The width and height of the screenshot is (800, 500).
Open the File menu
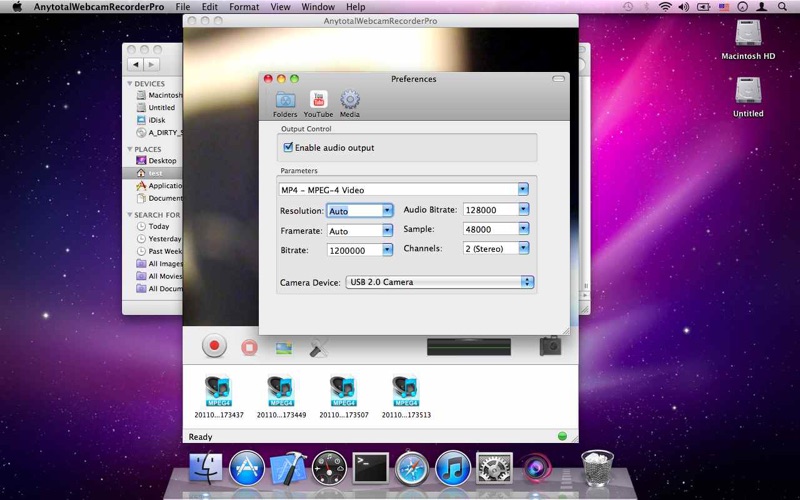click(x=183, y=7)
